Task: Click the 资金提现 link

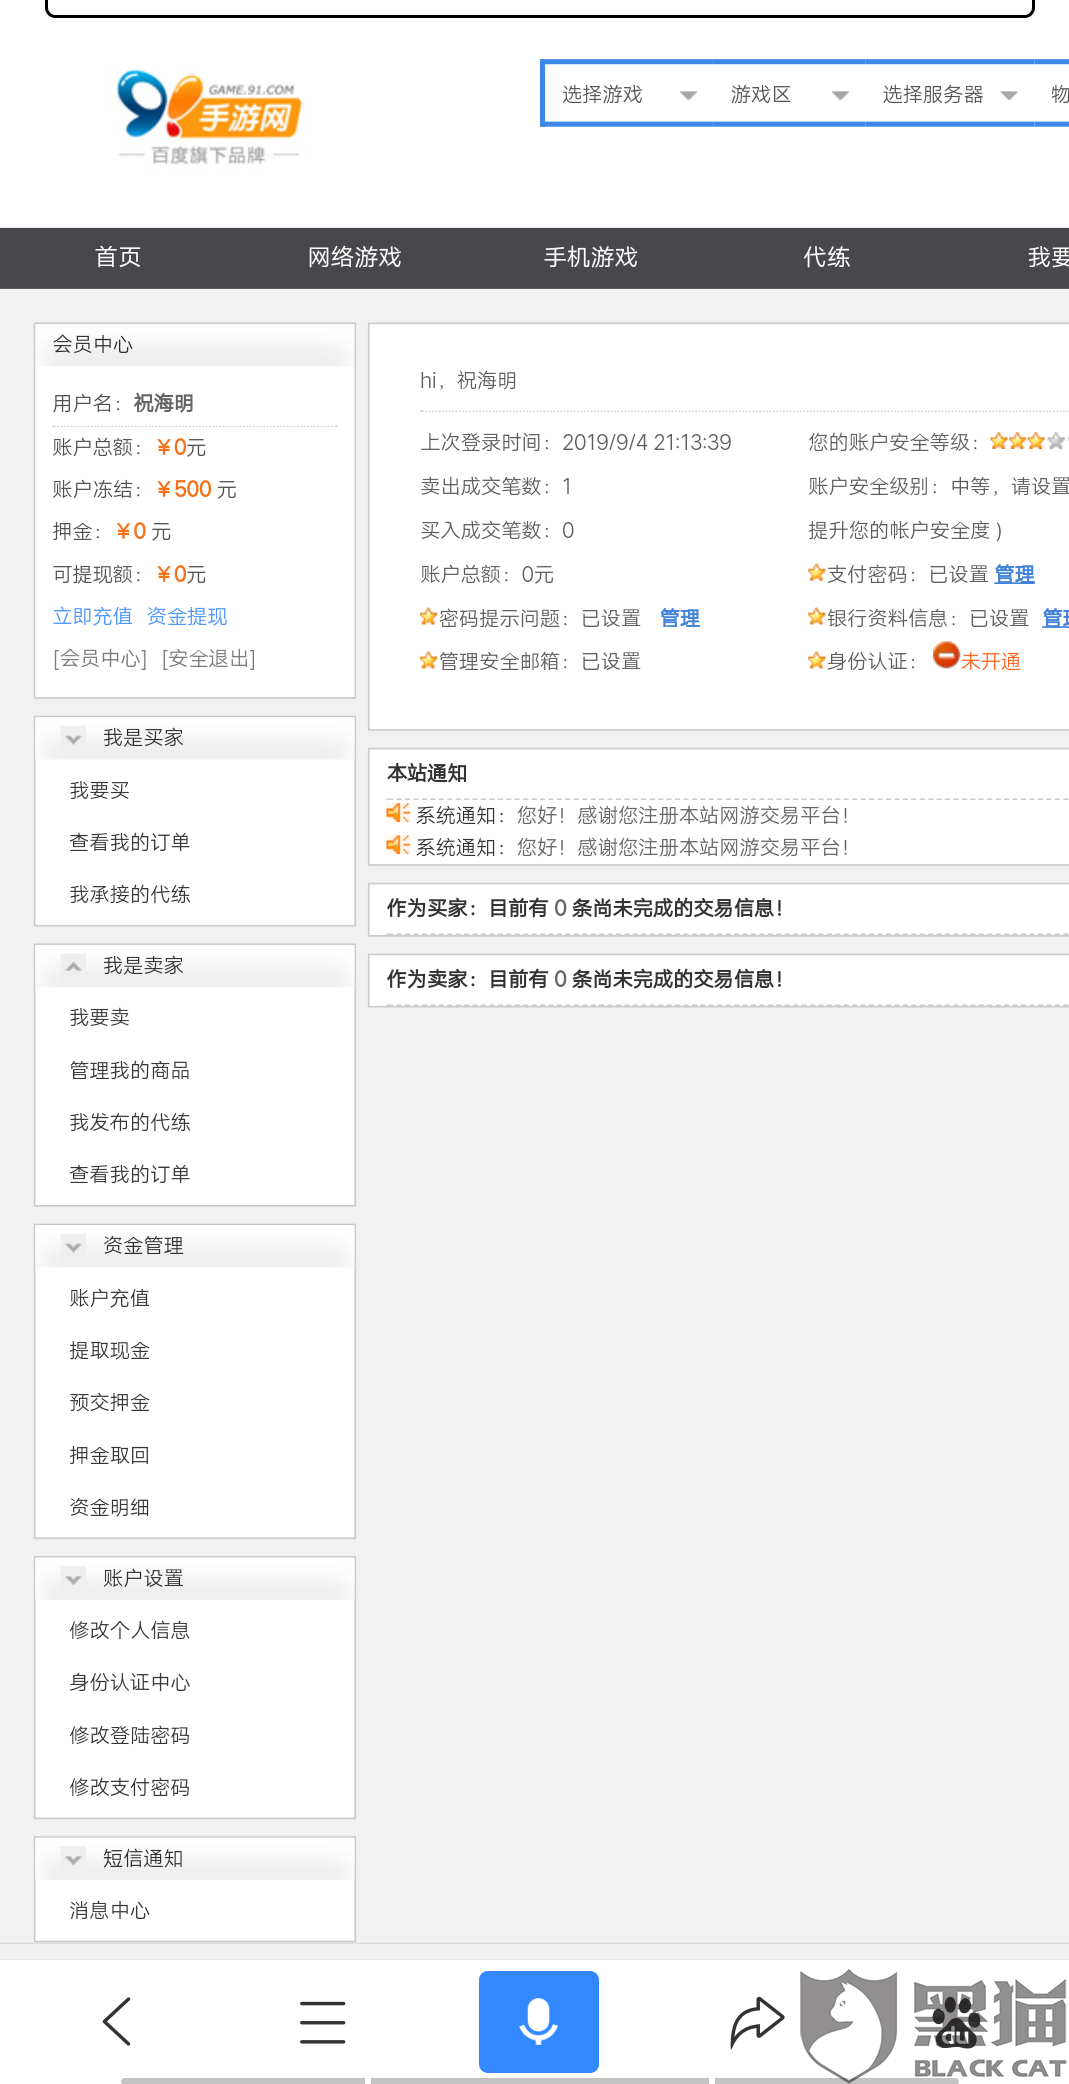Action: (187, 616)
